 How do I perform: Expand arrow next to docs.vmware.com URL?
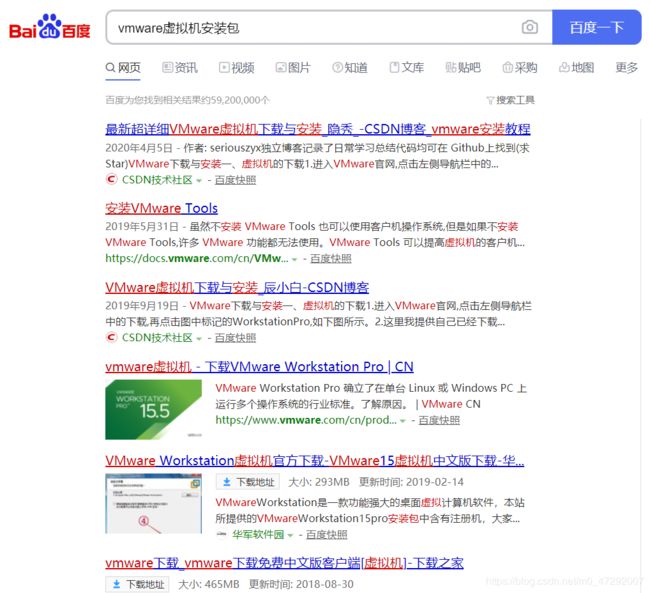click(x=295, y=259)
